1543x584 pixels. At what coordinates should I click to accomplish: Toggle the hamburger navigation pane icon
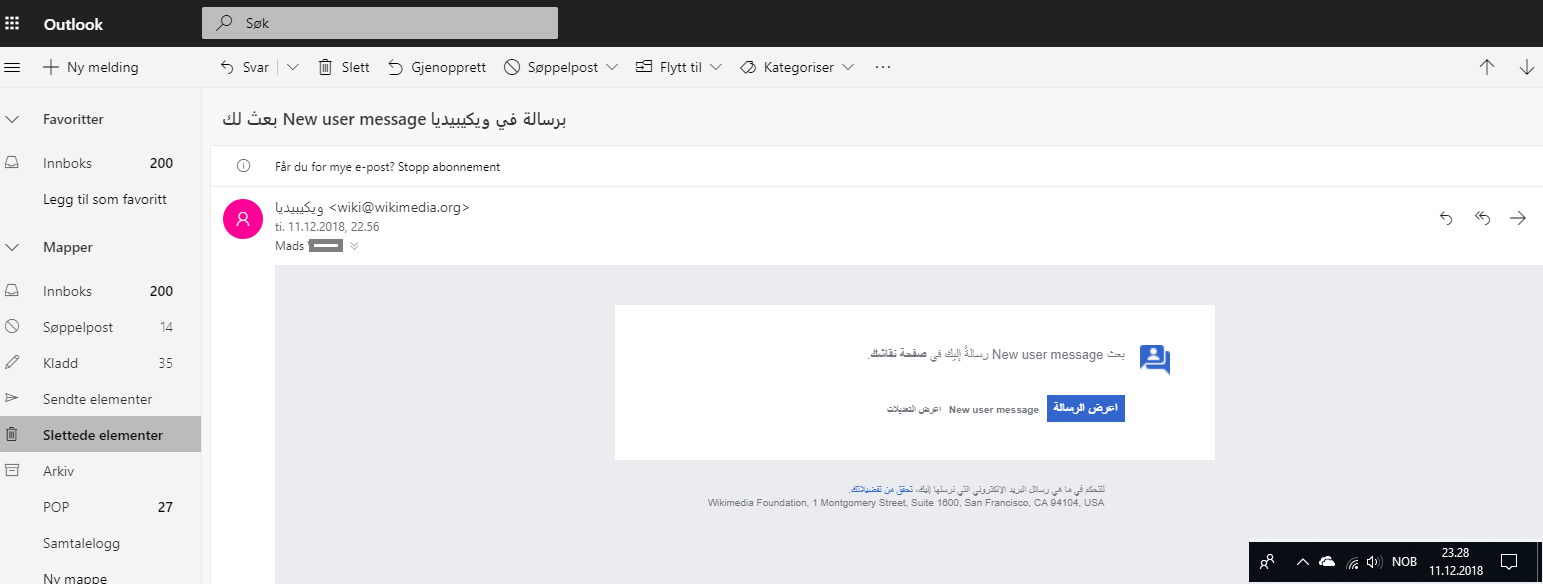pos(13,67)
